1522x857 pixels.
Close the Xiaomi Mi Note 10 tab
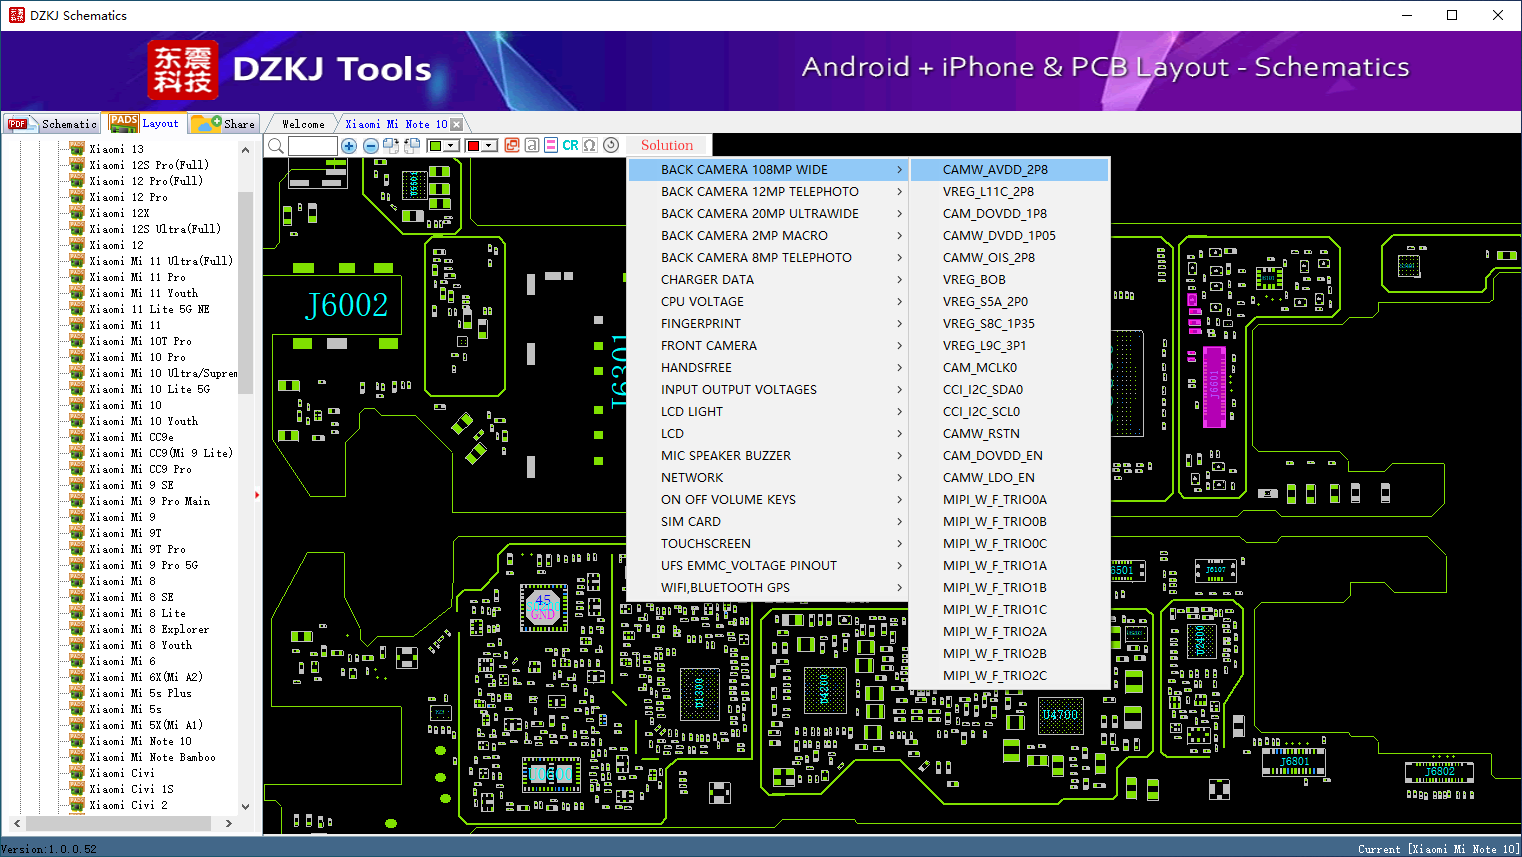tap(457, 124)
